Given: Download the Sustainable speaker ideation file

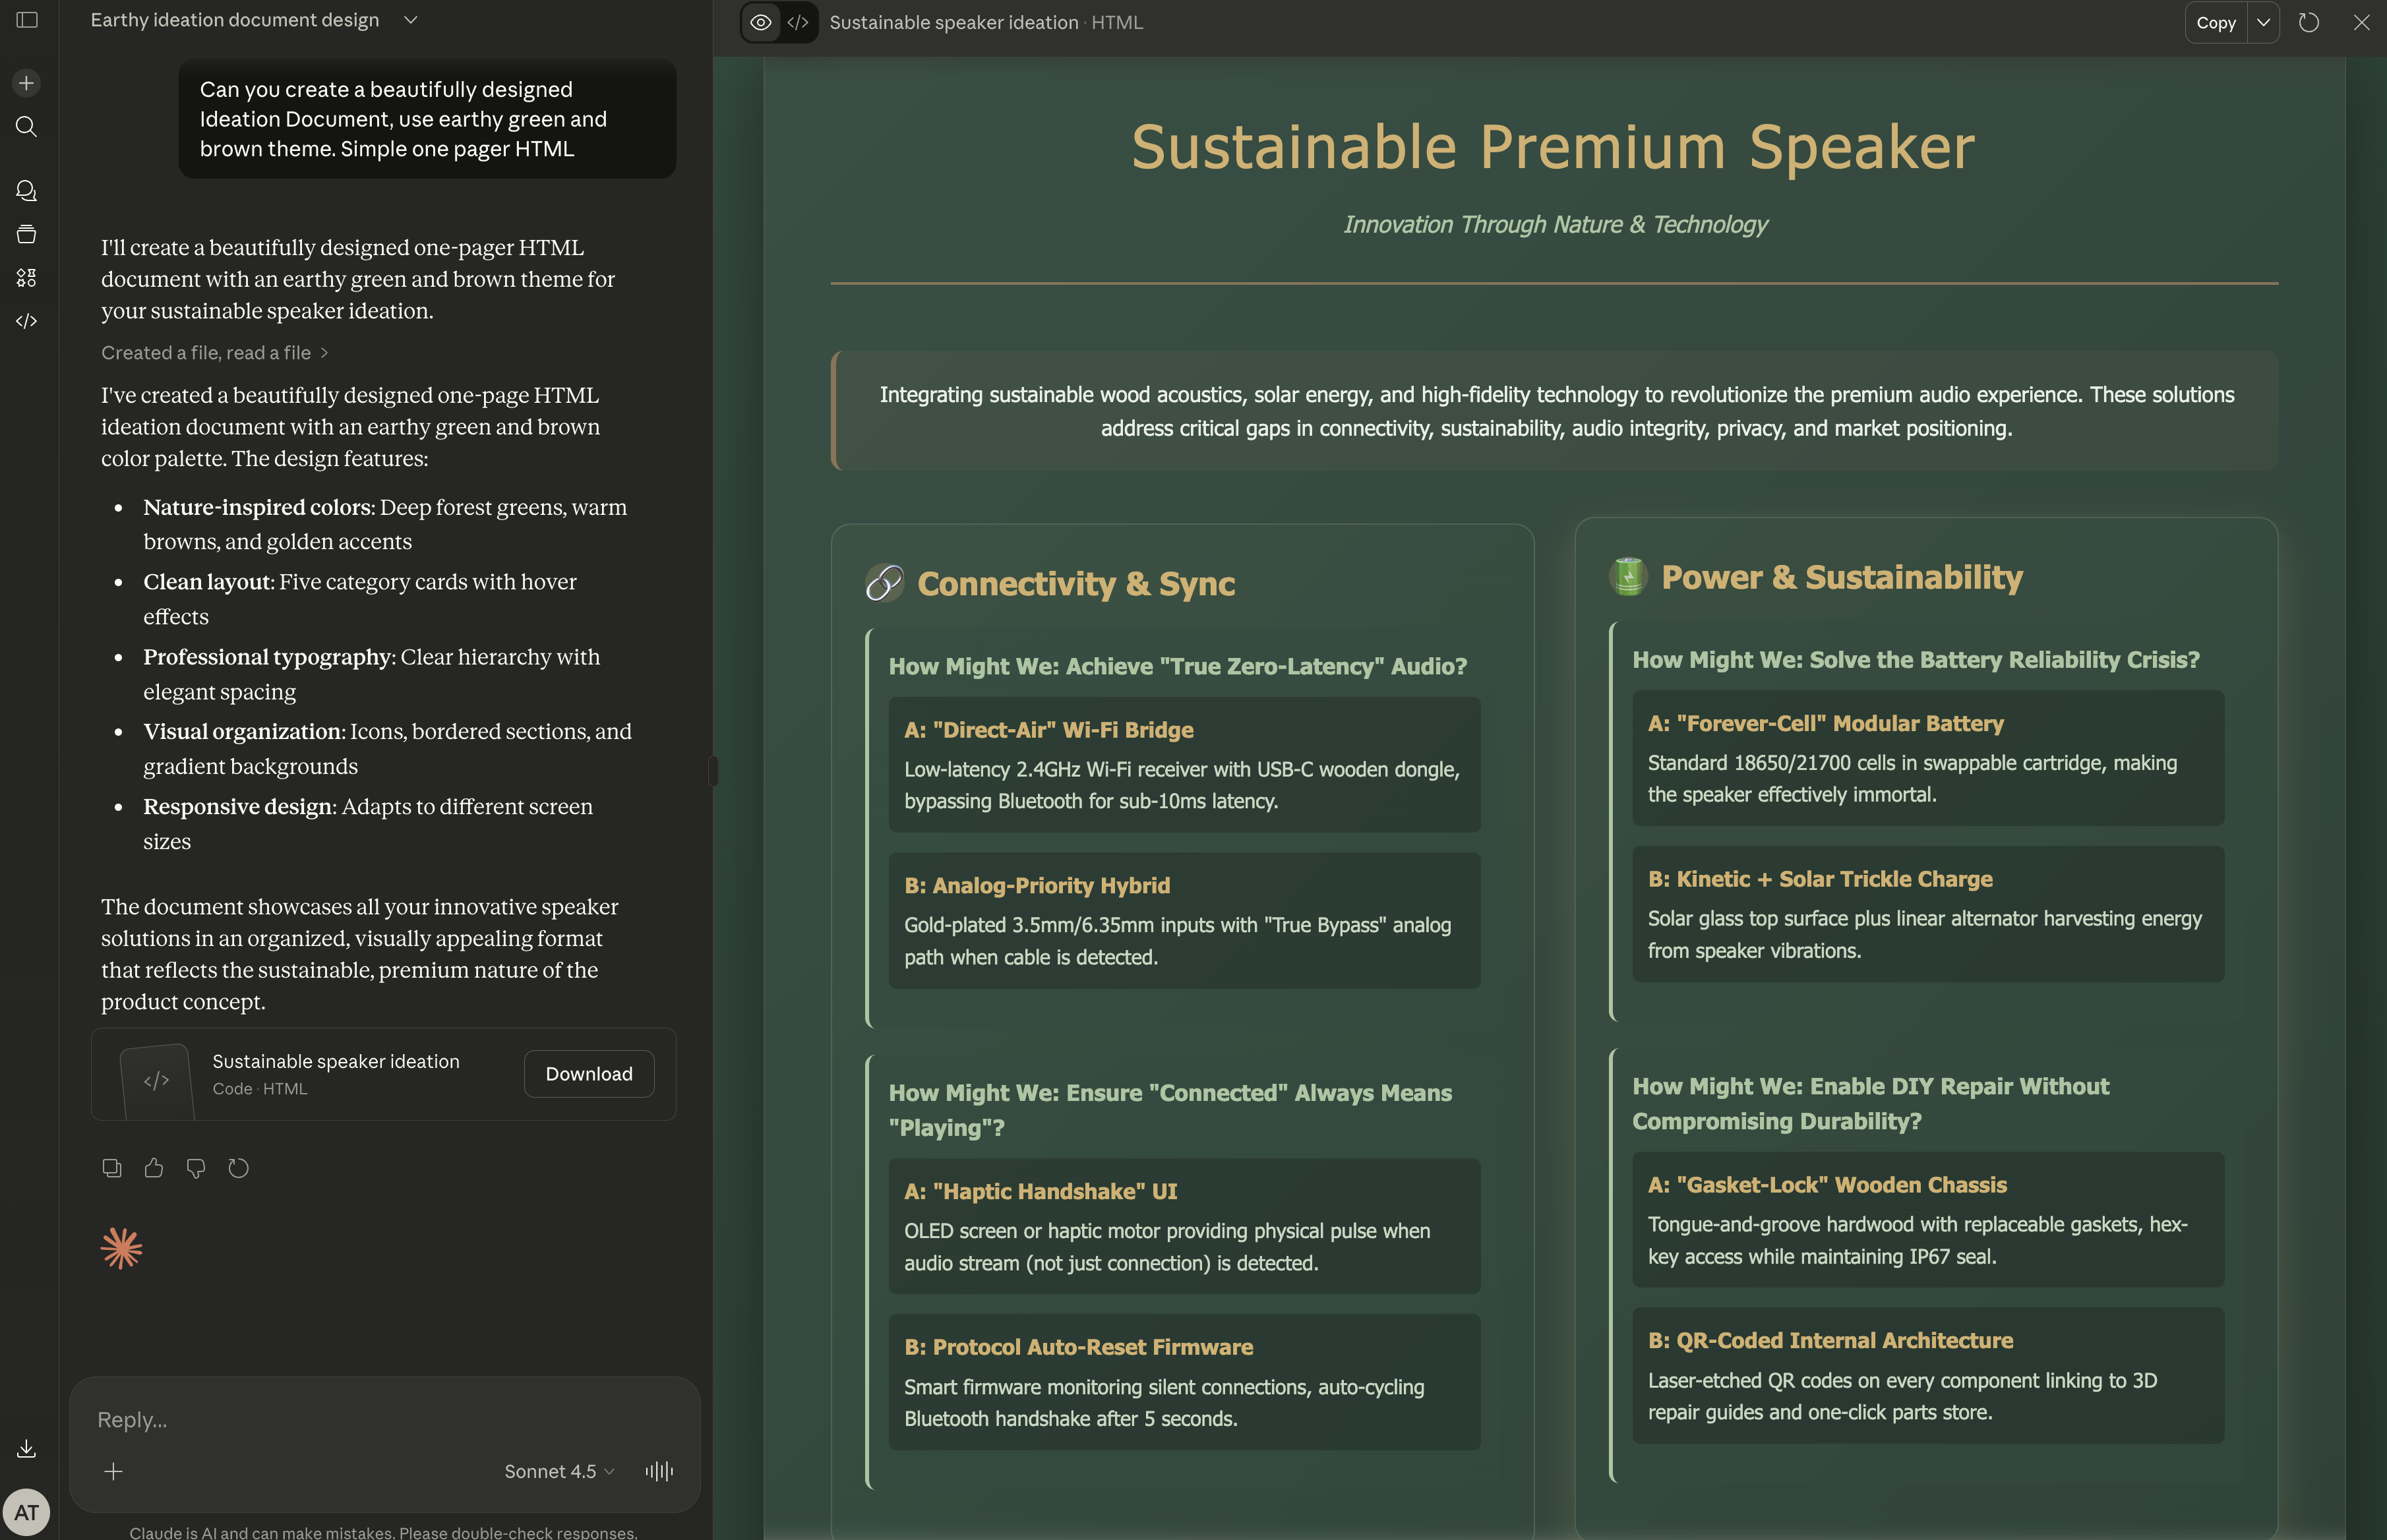Looking at the screenshot, I should pyautogui.click(x=589, y=1074).
